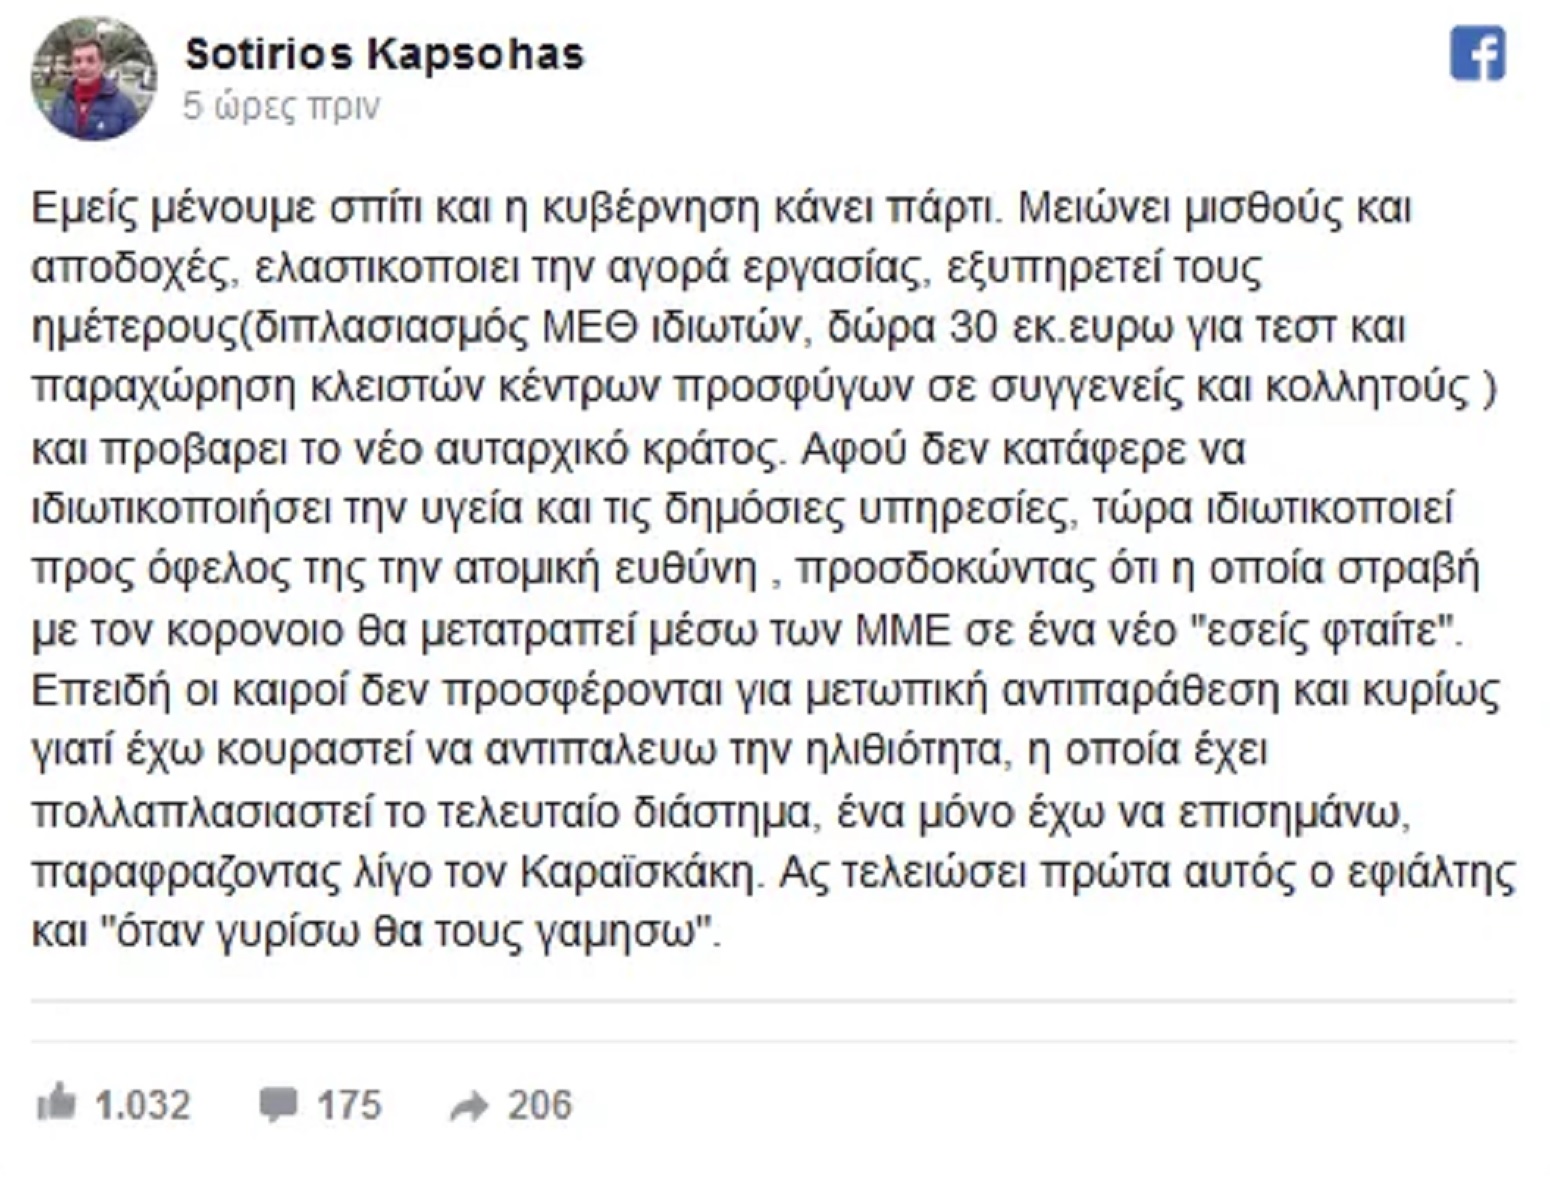The width and height of the screenshot is (1550, 1200).
Task: Click the share arrow icon
Action: [469, 1106]
